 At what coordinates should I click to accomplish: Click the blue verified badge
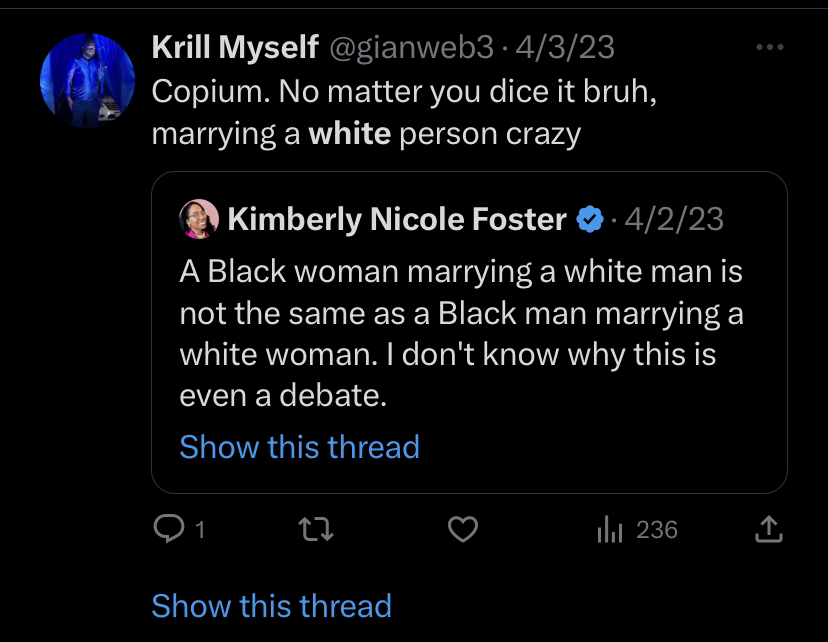pyautogui.click(x=591, y=219)
